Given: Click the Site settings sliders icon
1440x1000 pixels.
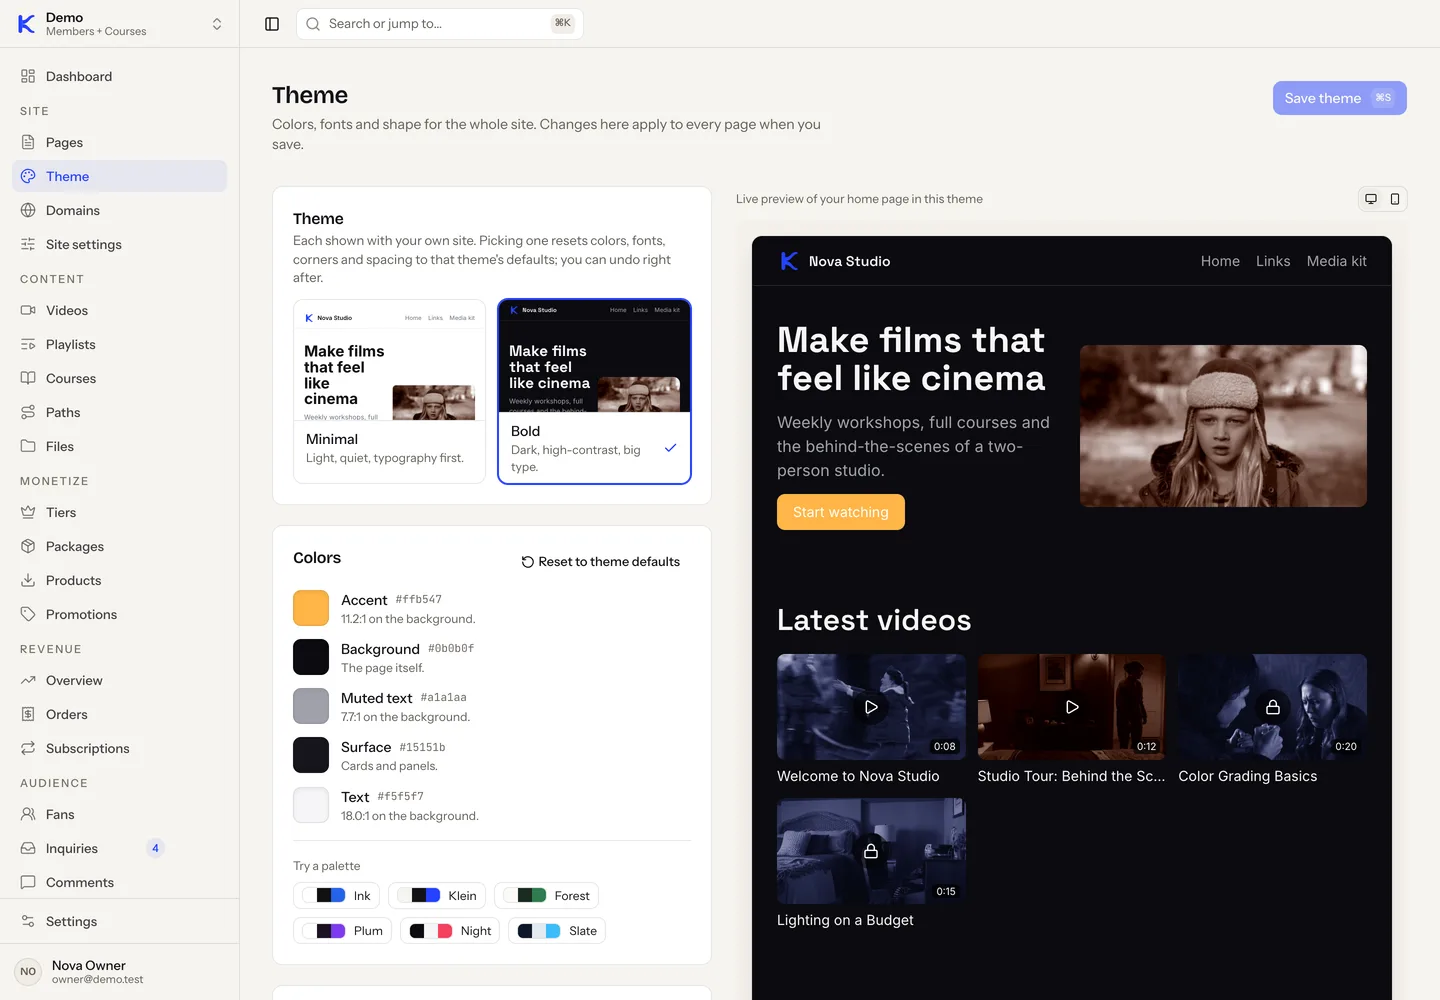Looking at the screenshot, I should pos(28,244).
